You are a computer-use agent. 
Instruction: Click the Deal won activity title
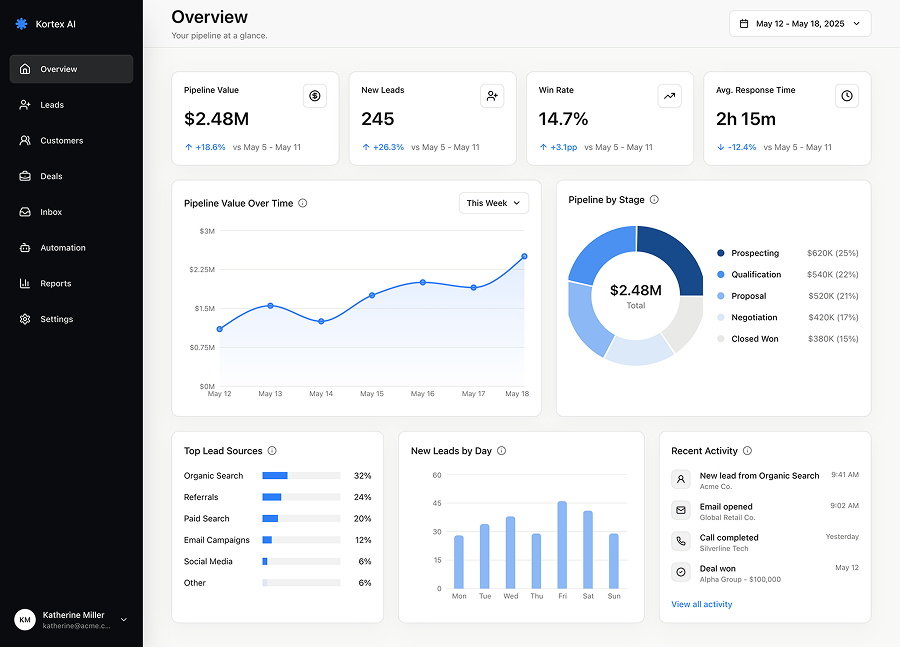717,568
